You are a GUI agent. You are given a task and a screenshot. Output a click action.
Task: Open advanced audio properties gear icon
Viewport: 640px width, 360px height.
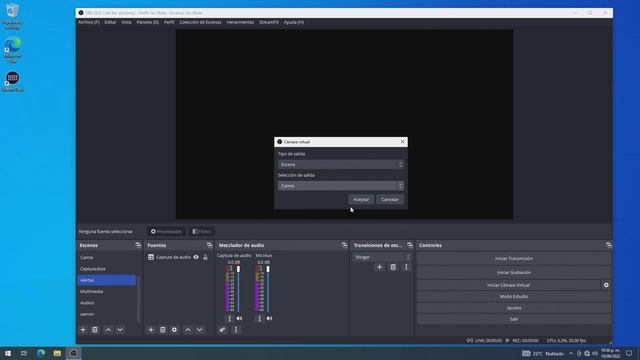pos(222,330)
